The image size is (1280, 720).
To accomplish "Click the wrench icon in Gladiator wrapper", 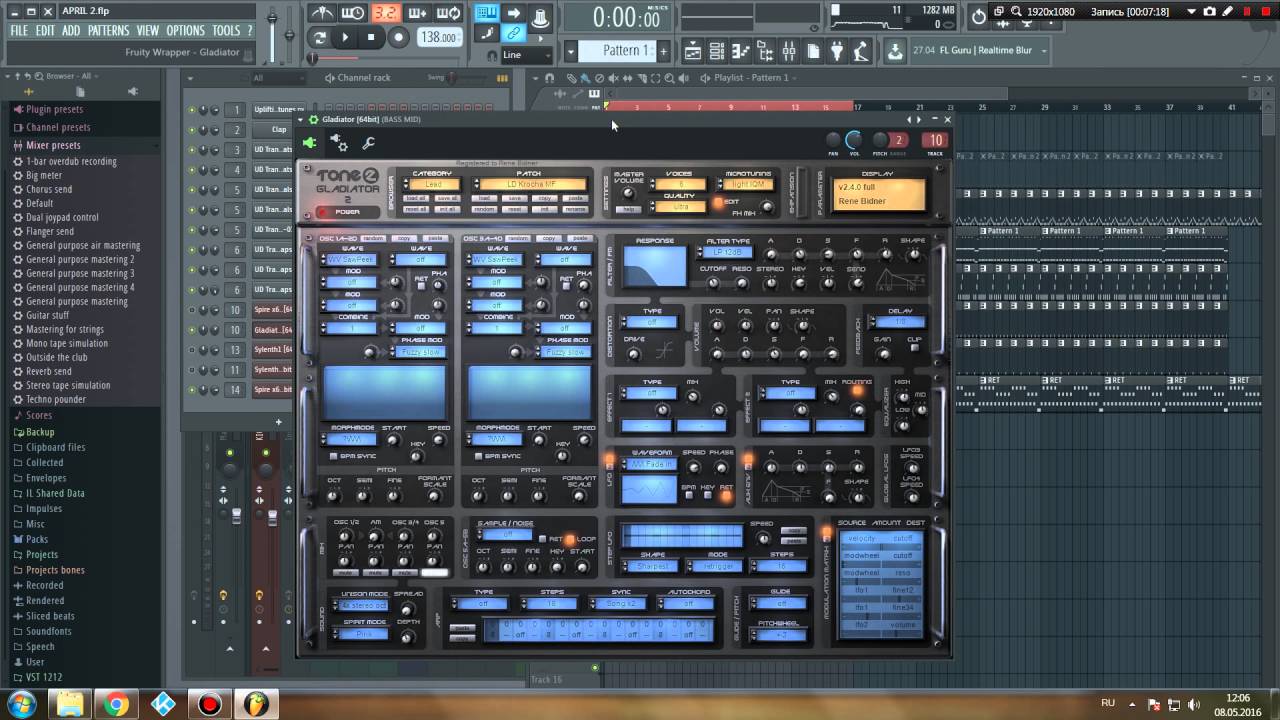I will click(x=369, y=144).
